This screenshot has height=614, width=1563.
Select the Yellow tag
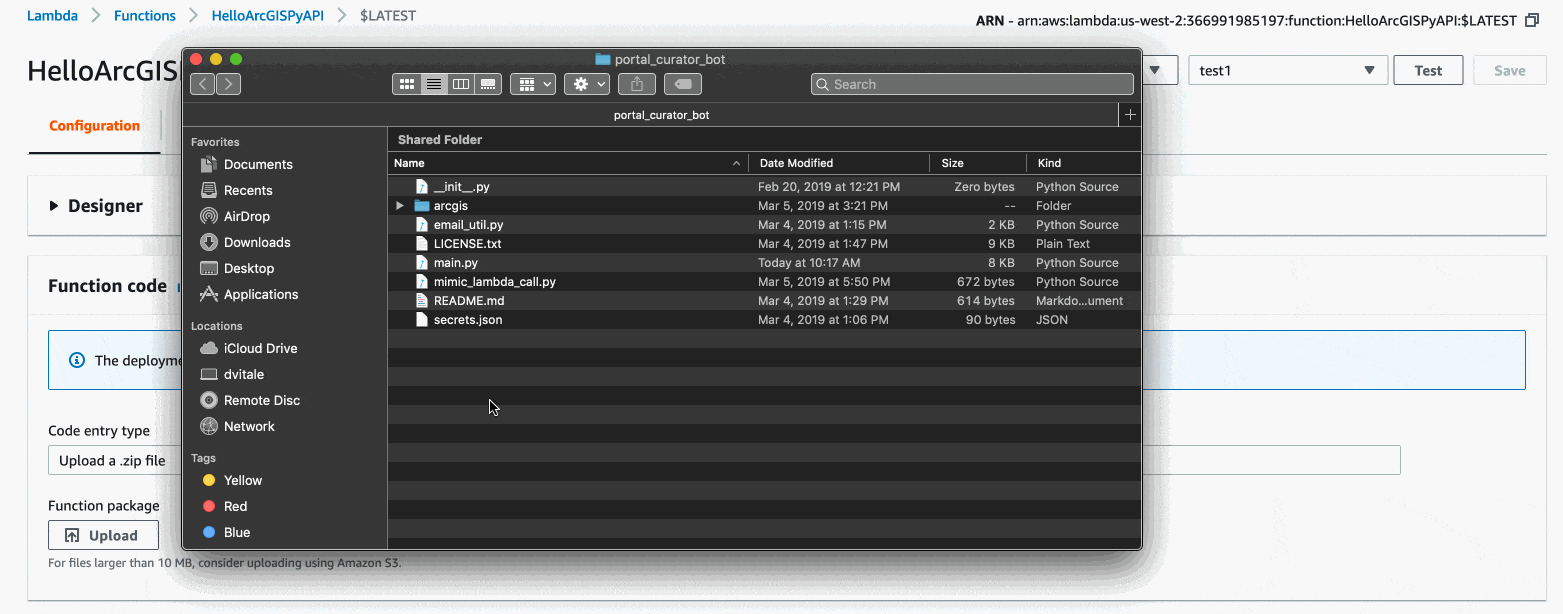pyautogui.click(x=243, y=480)
